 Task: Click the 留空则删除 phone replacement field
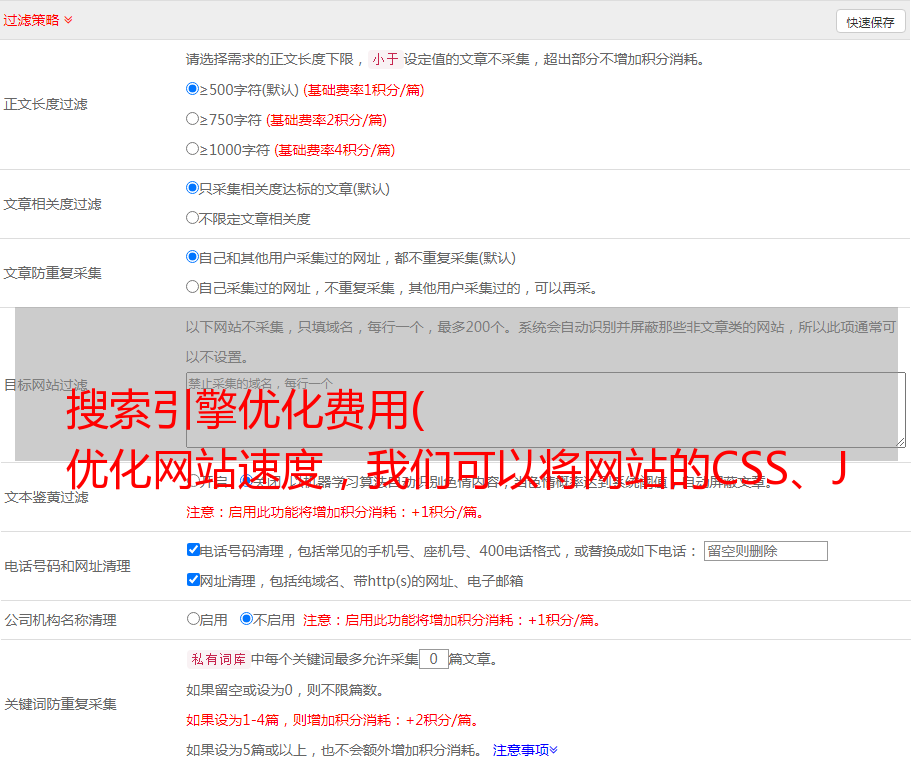pos(765,551)
